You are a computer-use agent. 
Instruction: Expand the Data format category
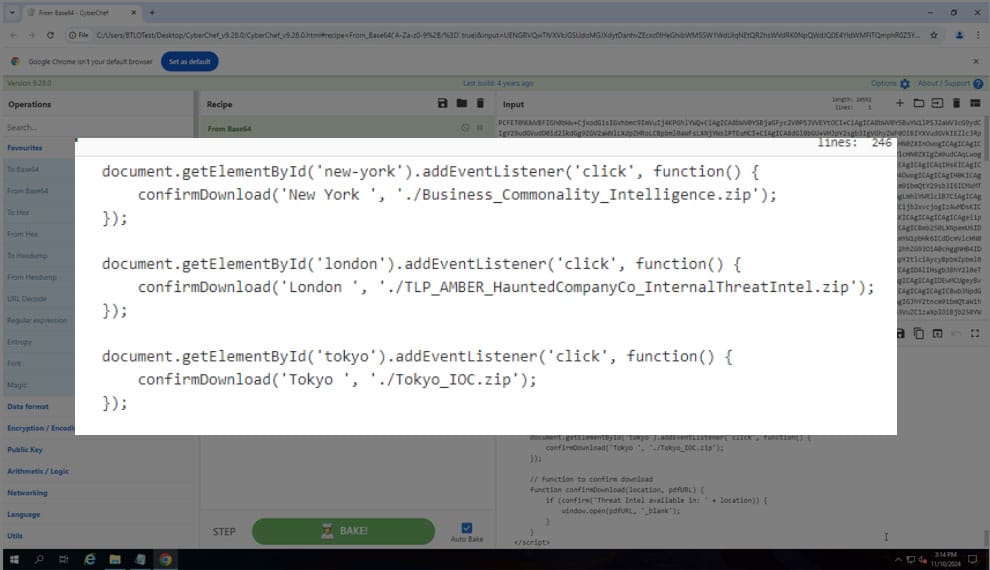pos(28,406)
